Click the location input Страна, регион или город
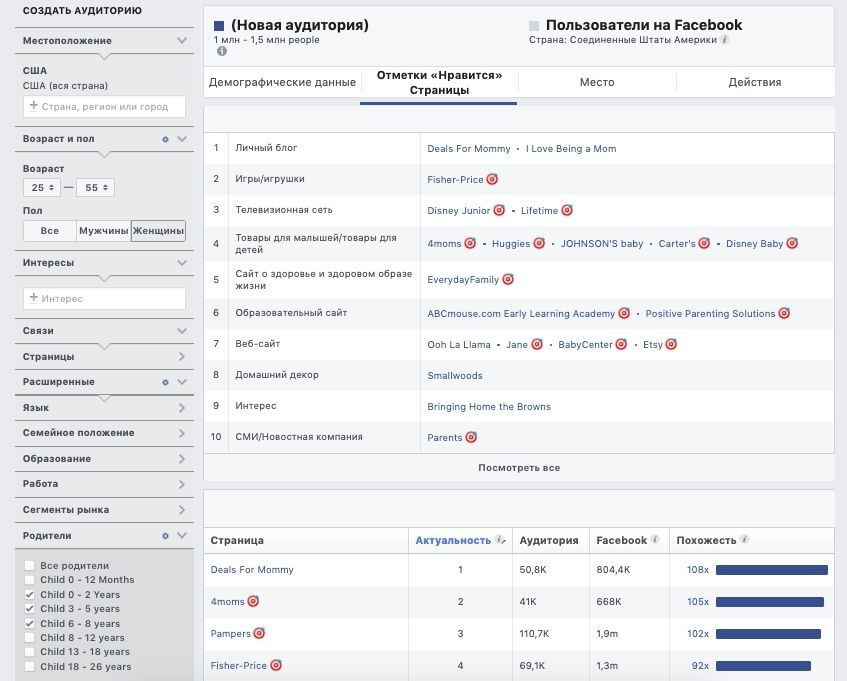 [104, 106]
